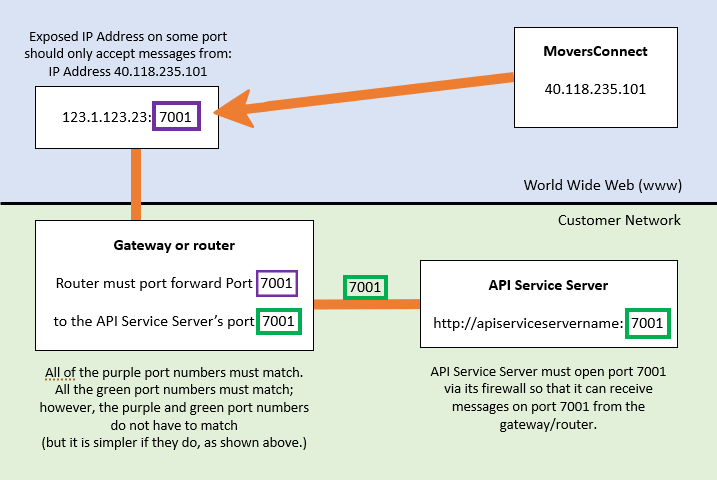The image size is (717, 480).
Task: Click the 'World Wide Web (www)' label
Action: pyautogui.click(x=603, y=185)
